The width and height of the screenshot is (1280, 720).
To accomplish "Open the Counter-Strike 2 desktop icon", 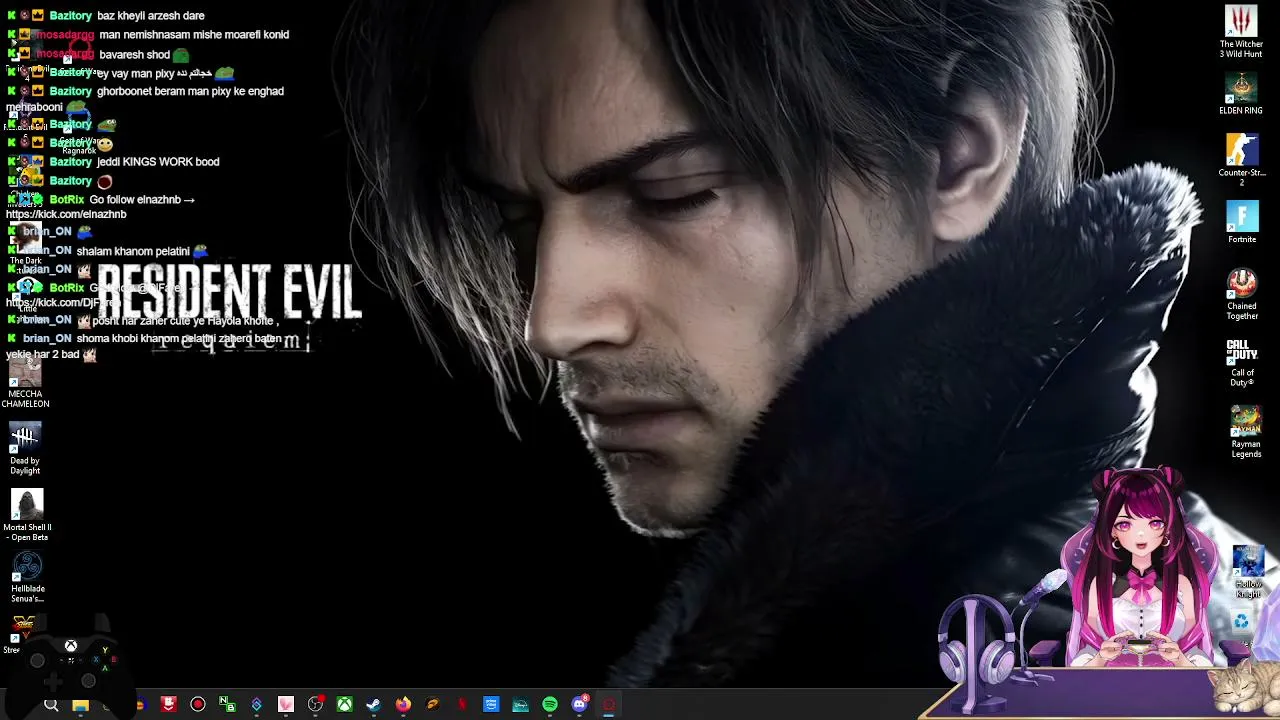I will coord(1242,159).
